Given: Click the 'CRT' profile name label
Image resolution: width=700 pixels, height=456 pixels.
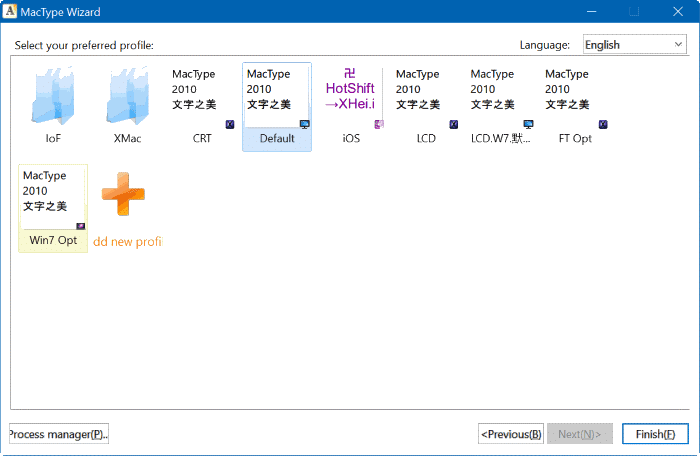Looking at the screenshot, I should pyautogui.click(x=202, y=138).
